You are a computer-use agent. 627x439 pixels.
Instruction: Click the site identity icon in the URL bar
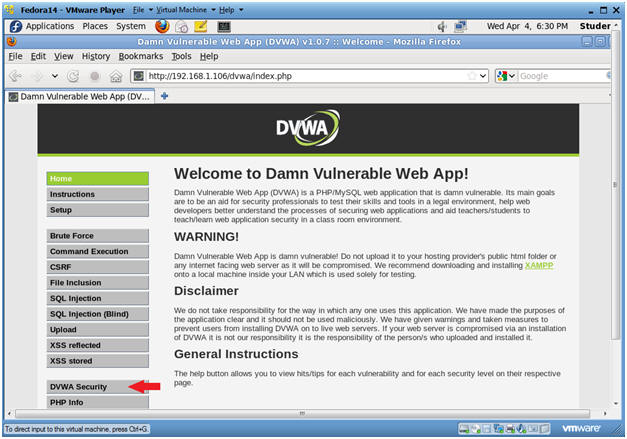139,76
